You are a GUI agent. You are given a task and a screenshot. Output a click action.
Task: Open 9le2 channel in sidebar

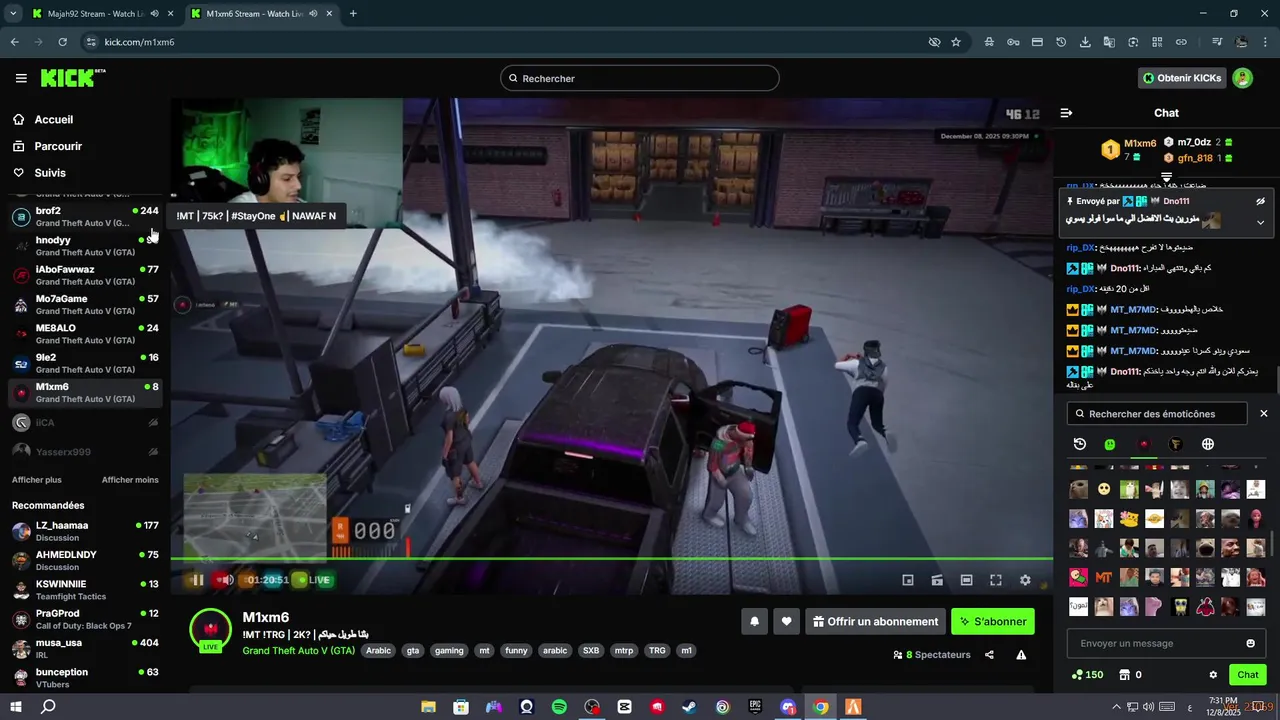(x=85, y=363)
